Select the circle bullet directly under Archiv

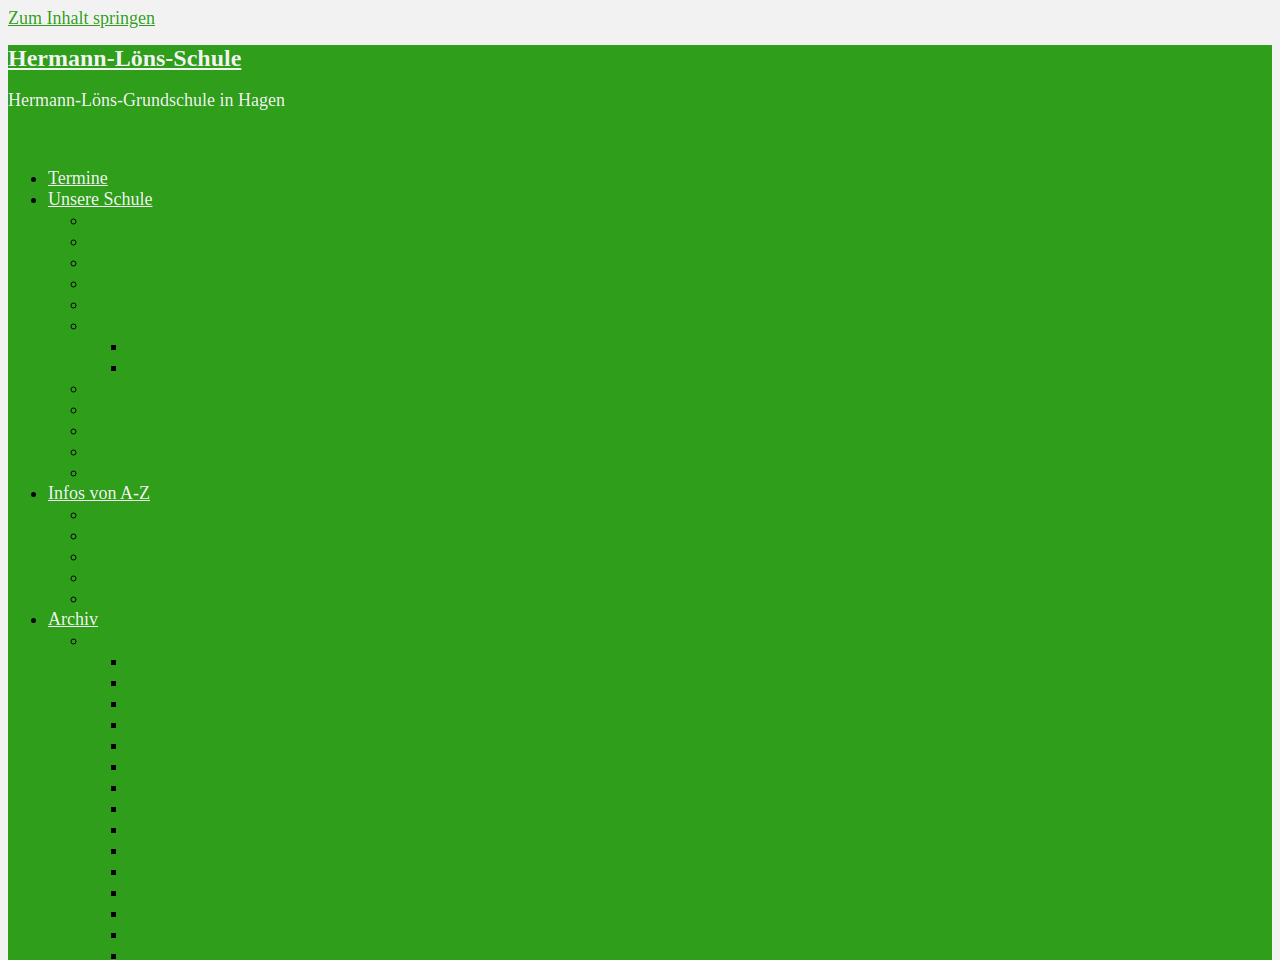(x=74, y=641)
